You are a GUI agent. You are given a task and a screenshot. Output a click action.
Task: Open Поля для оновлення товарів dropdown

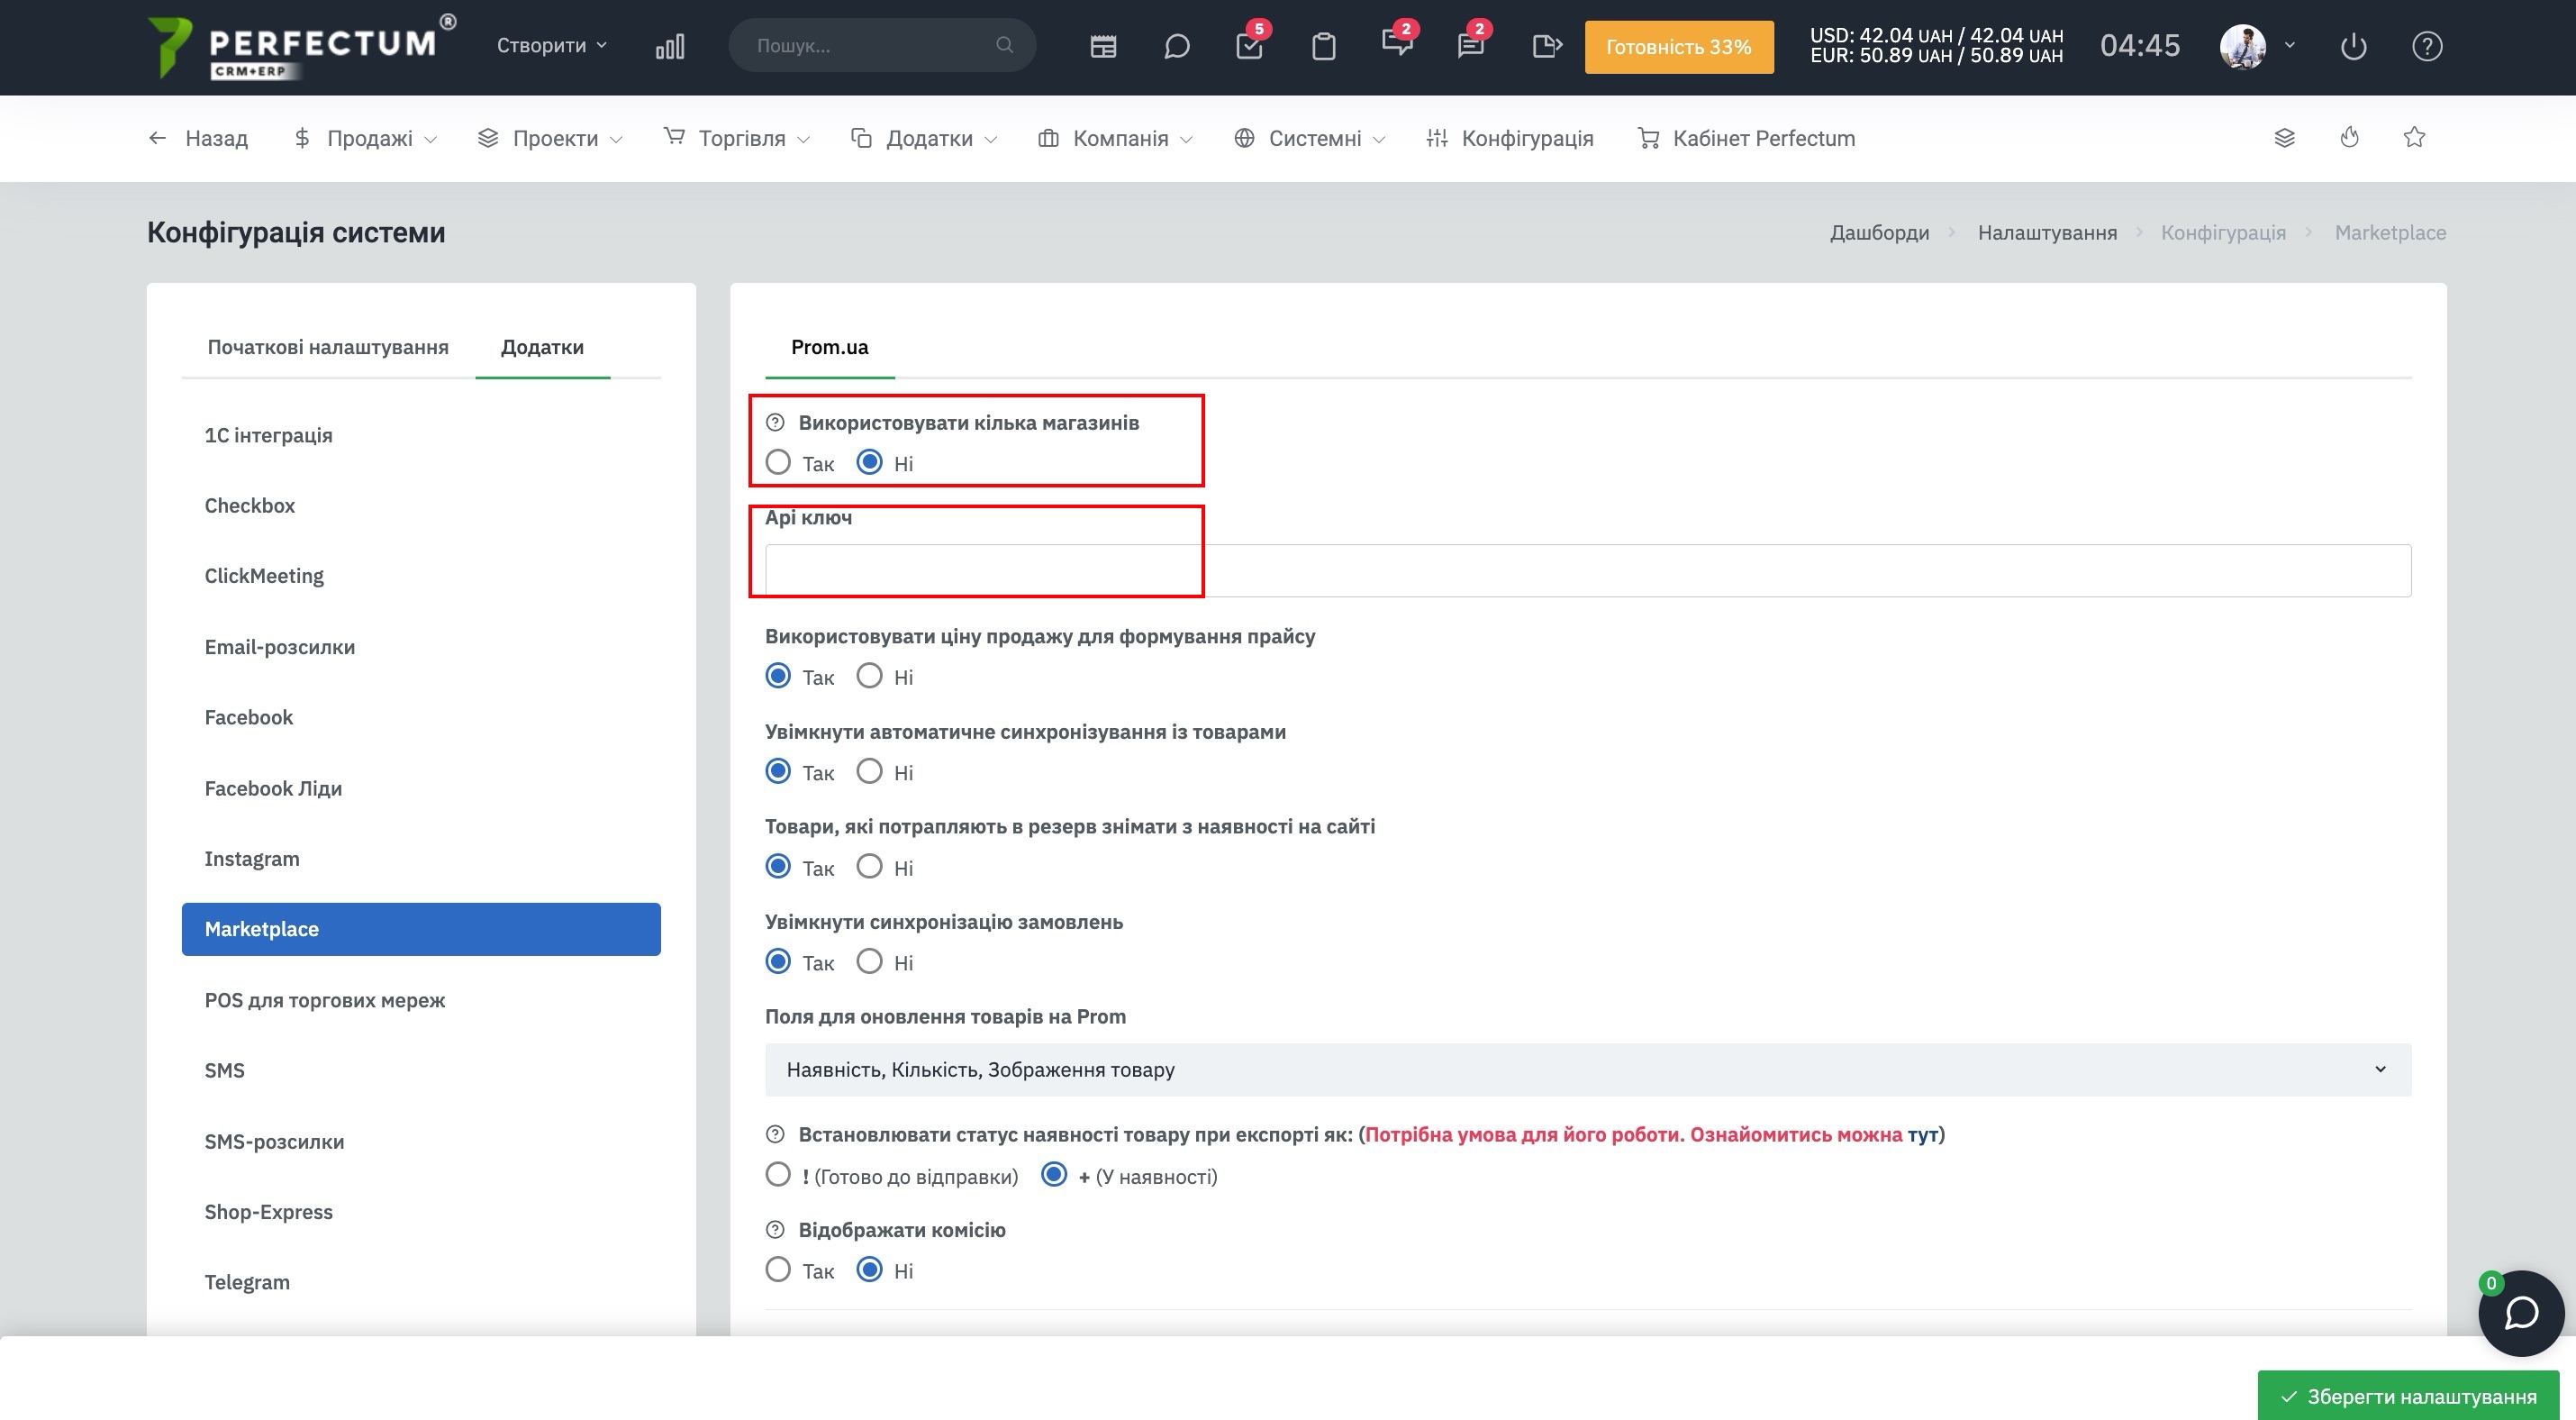coord(1588,1070)
